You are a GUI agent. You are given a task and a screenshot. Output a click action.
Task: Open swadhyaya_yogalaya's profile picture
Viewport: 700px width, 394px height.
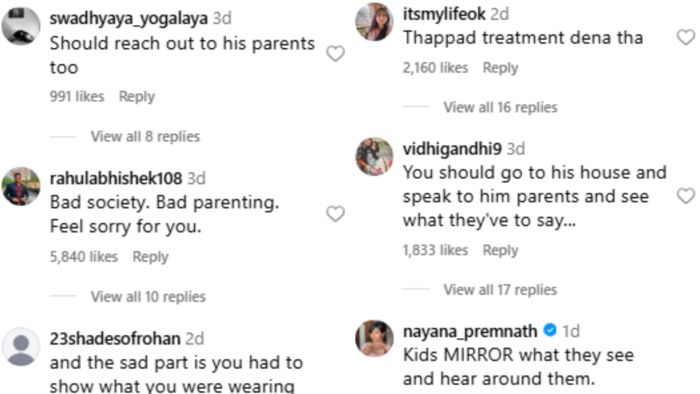(x=21, y=26)
